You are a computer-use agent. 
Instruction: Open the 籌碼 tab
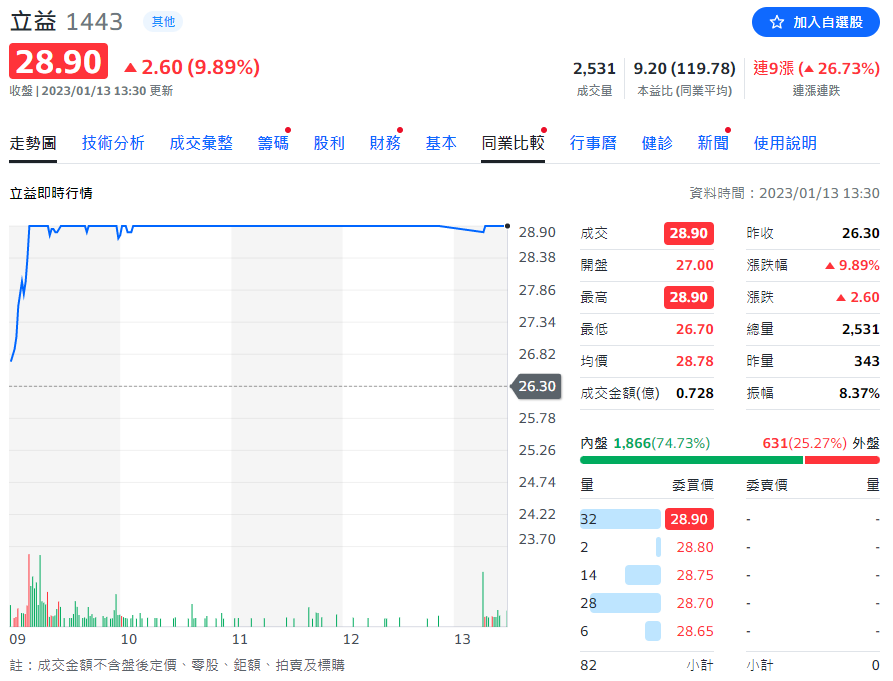click(273, 143)
